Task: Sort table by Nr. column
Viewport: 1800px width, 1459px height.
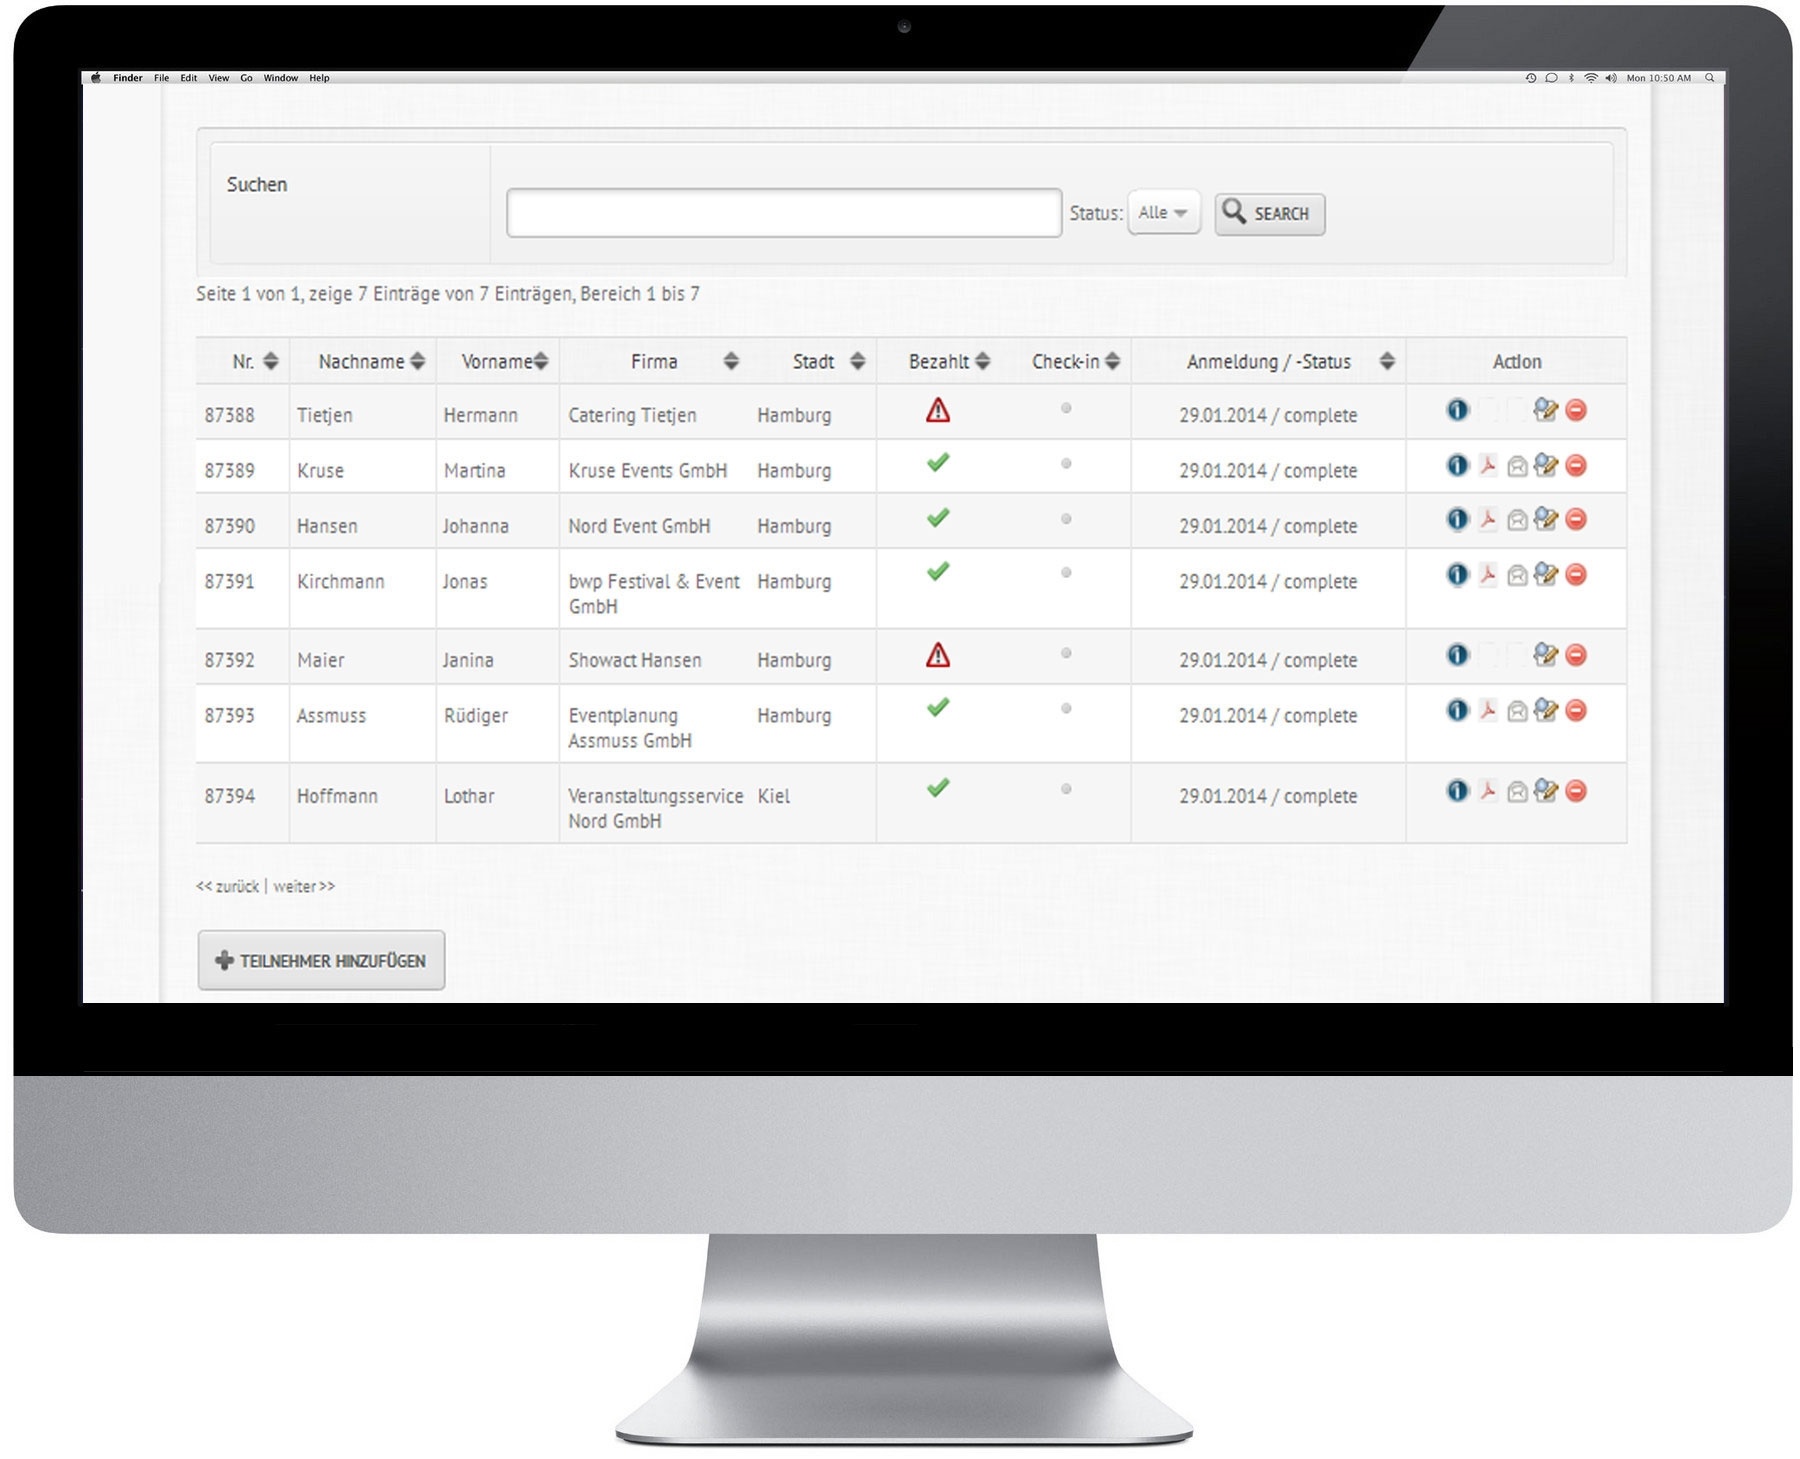Action: click(270, 361)
